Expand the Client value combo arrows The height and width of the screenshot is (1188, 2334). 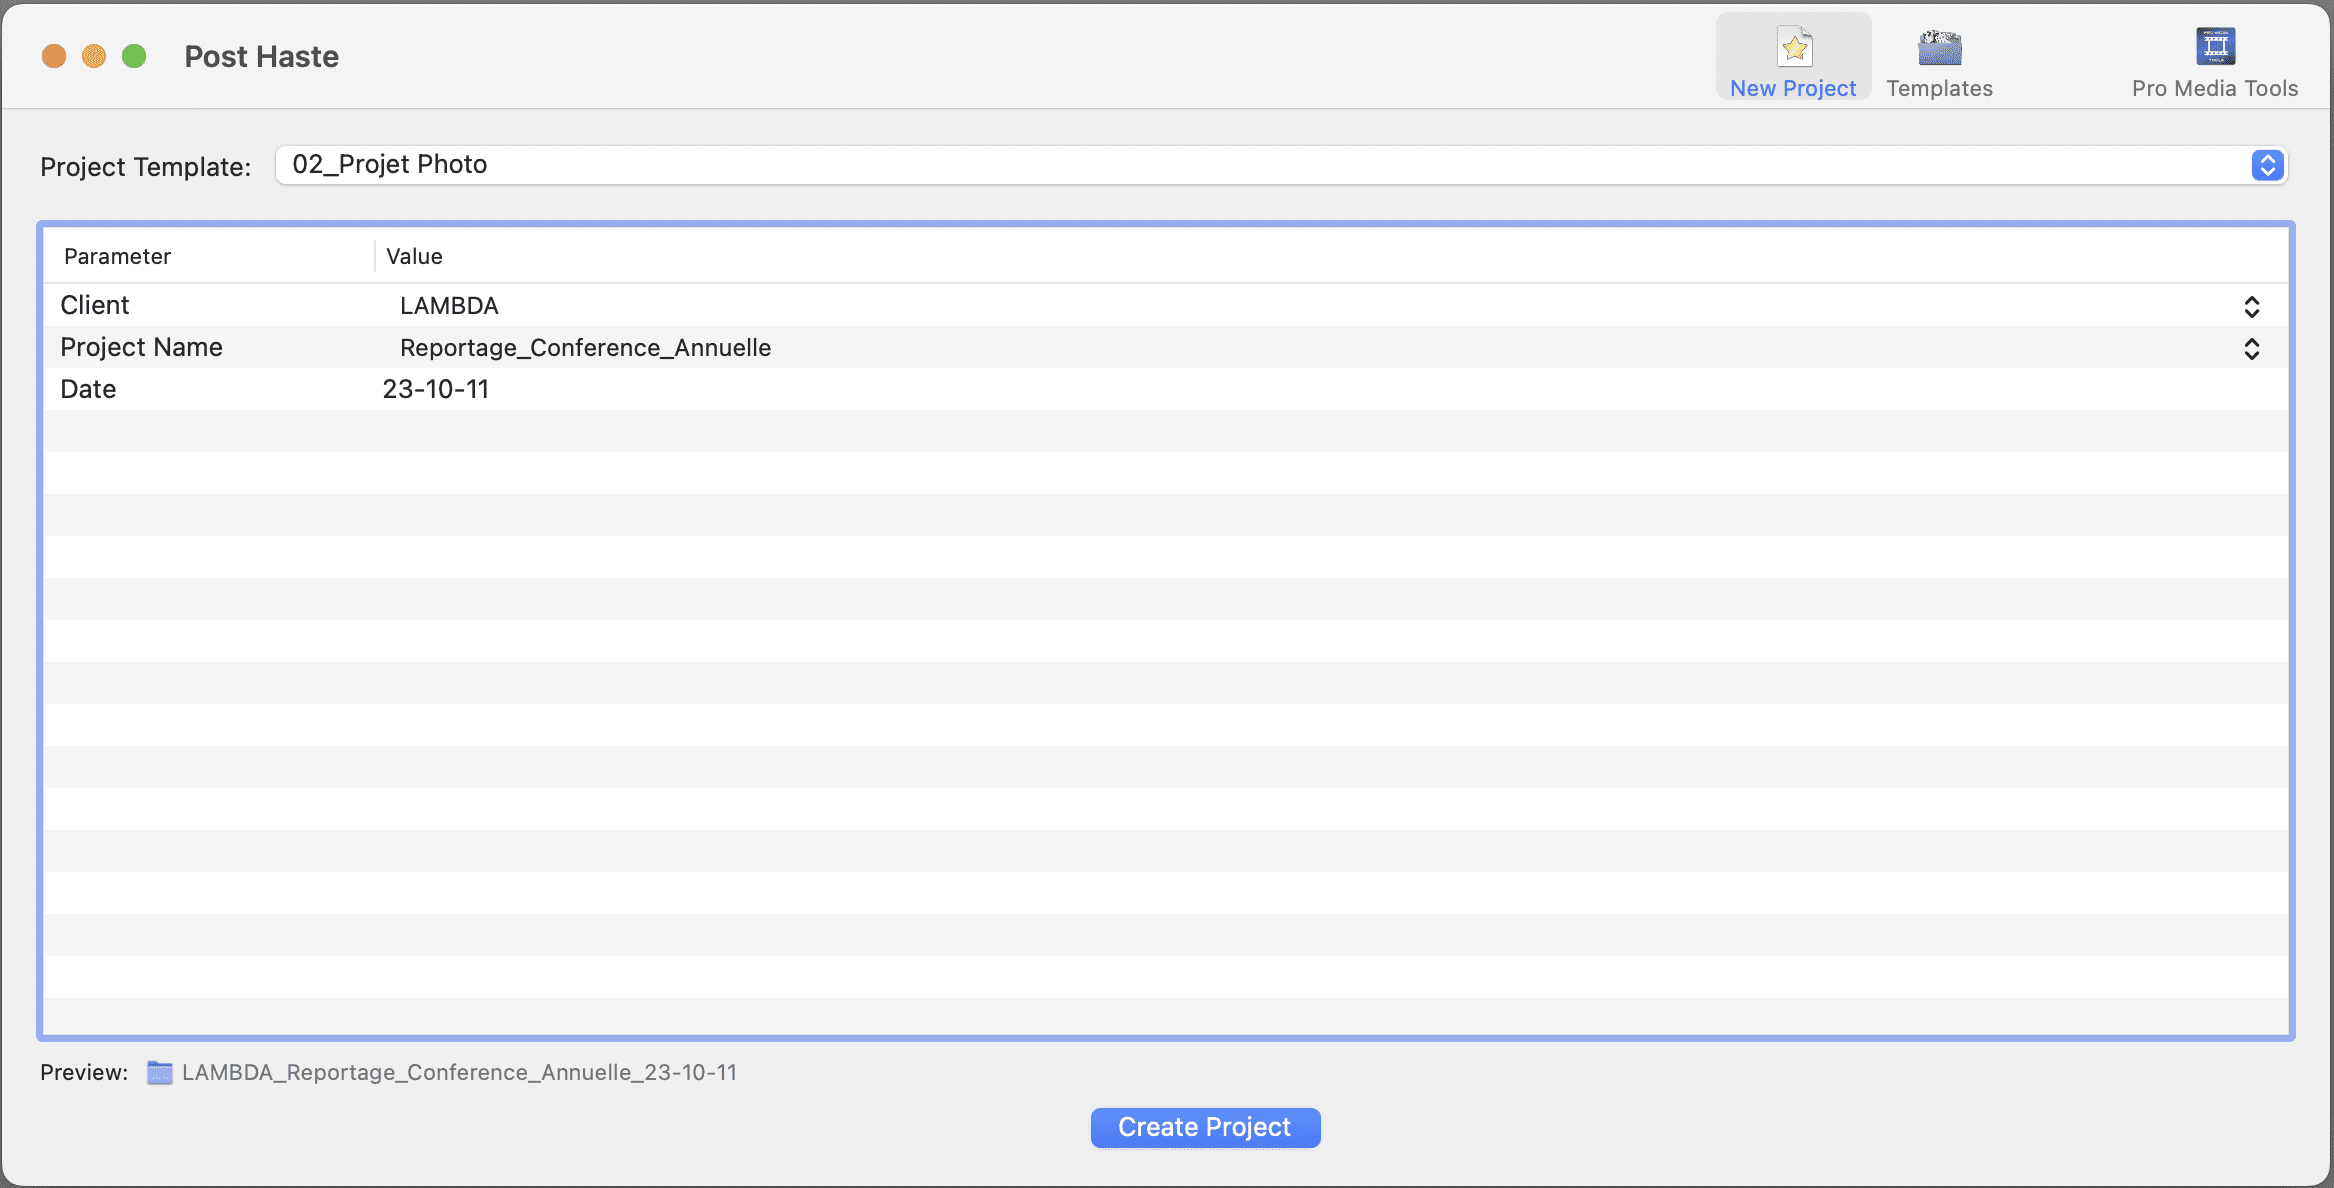click(x=2251, y=306)
